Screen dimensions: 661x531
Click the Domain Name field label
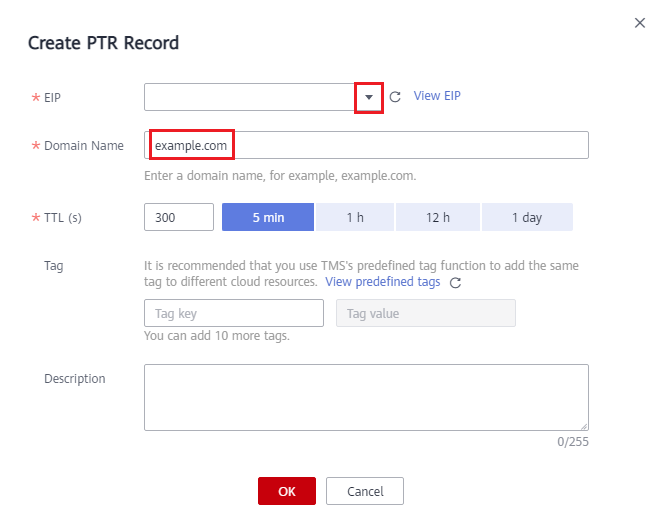(x=84, y=146)
